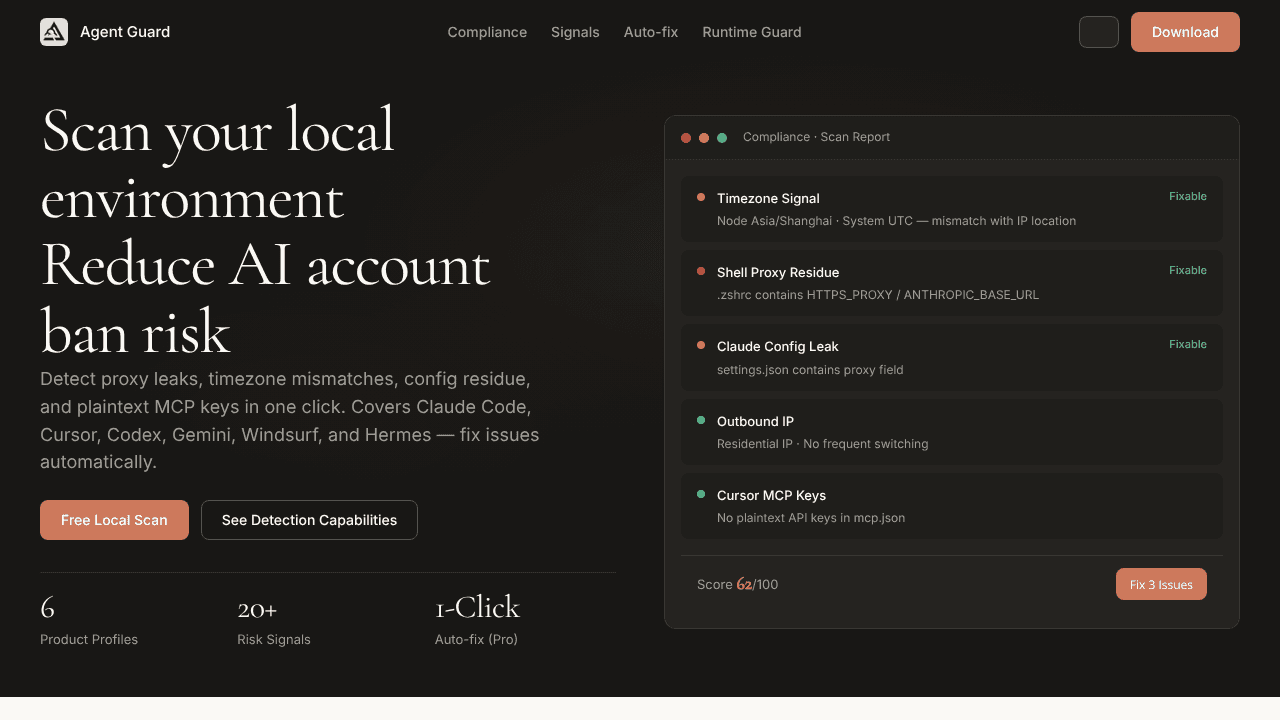
Task: Click the '20+' stat number
Action: [x=257, y=609]
